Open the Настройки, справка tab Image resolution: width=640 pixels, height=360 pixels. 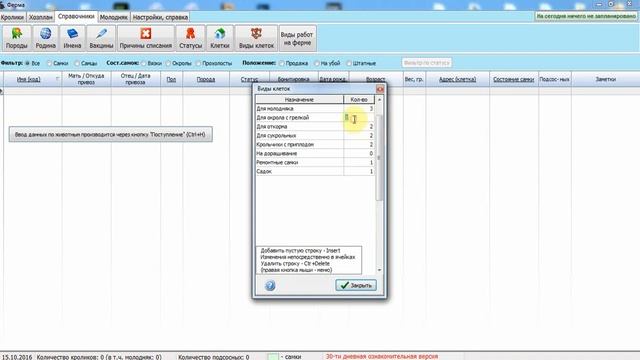(160, 18)
